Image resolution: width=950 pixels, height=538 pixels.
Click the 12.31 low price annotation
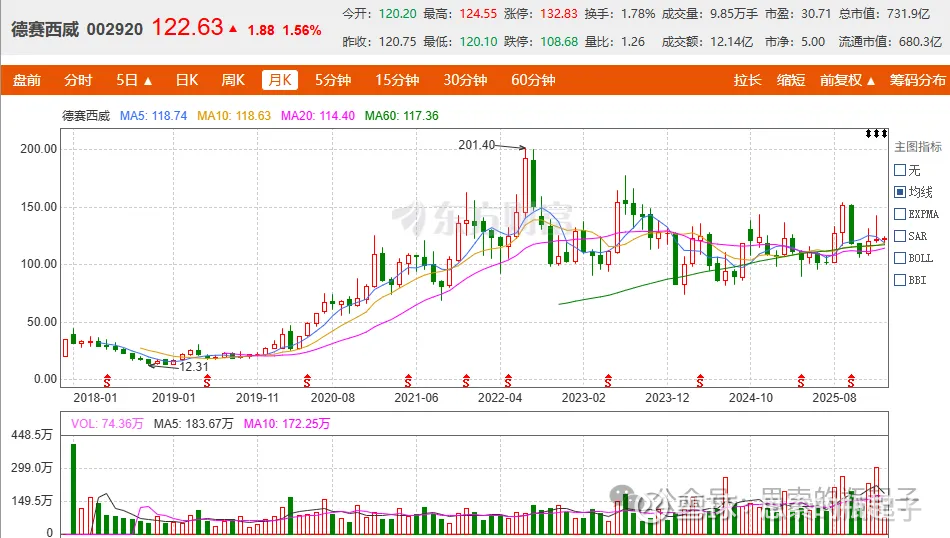pos(194,367)
